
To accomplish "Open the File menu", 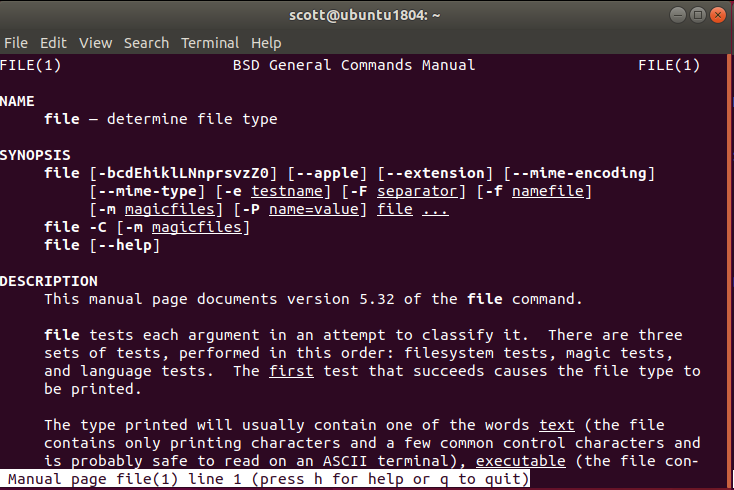I will pos(16,43).
